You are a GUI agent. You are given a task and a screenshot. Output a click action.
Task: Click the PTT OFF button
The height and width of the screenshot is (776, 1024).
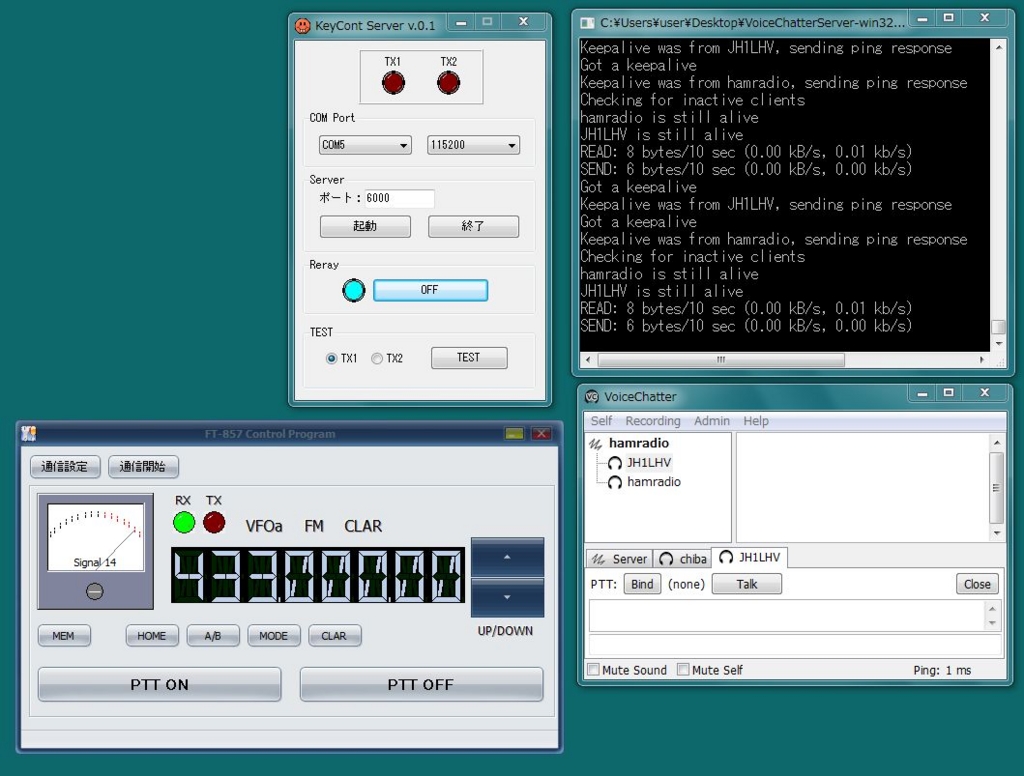pos(421,685)
